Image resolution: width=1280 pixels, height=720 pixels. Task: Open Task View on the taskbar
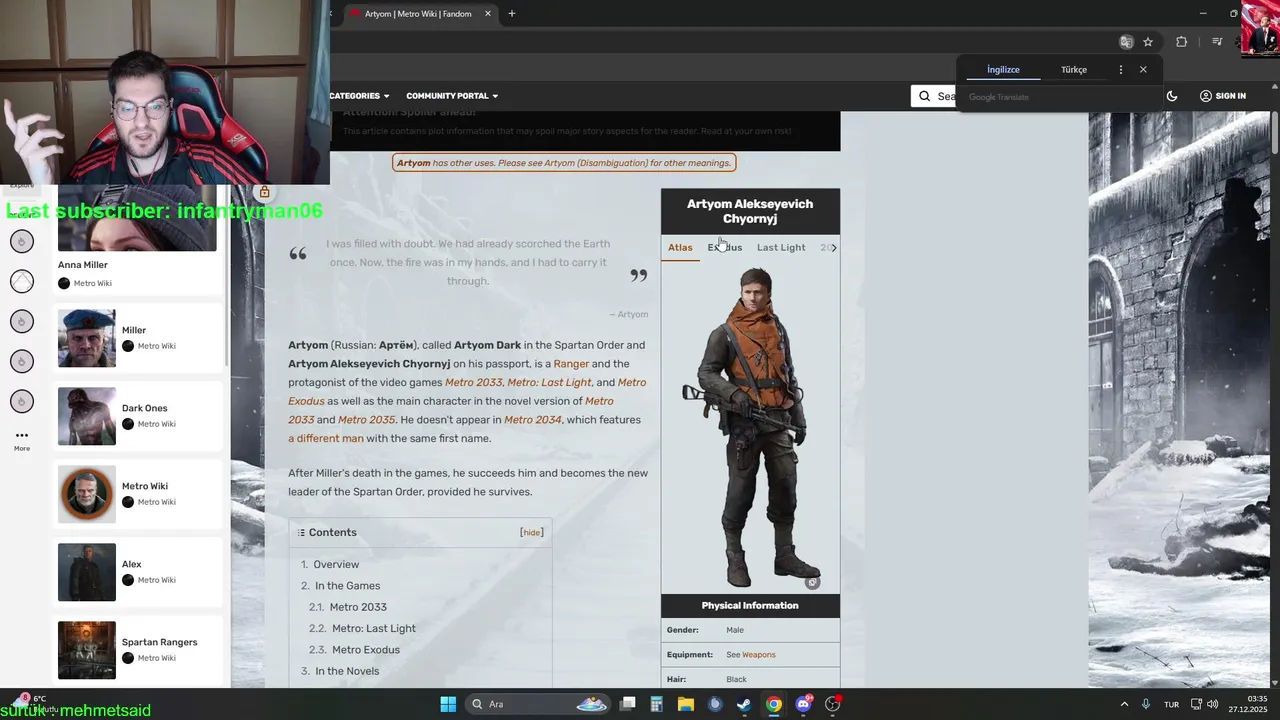coord(627,704)
